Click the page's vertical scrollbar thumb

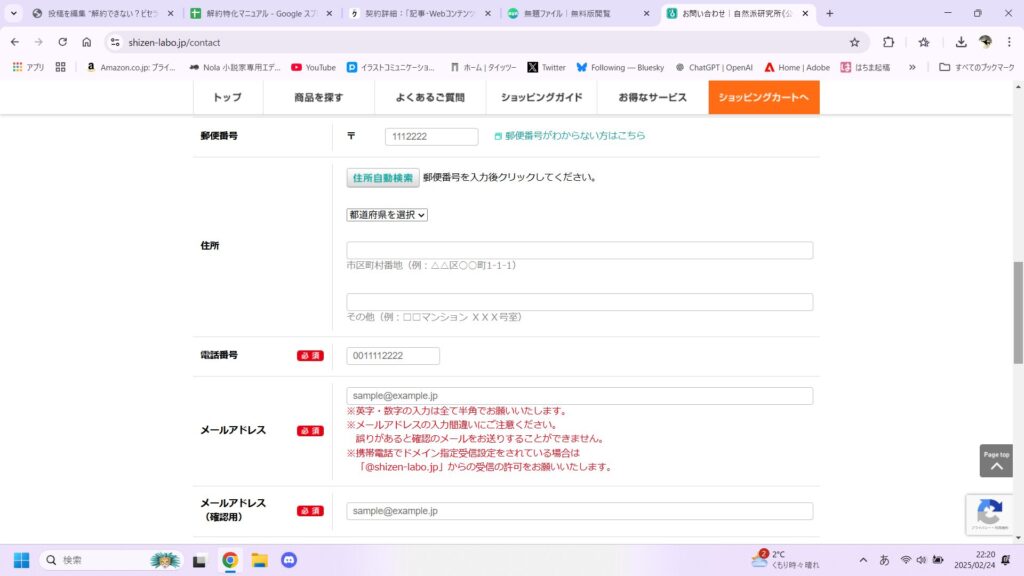pyautogui.click(x=1017, y=312)
